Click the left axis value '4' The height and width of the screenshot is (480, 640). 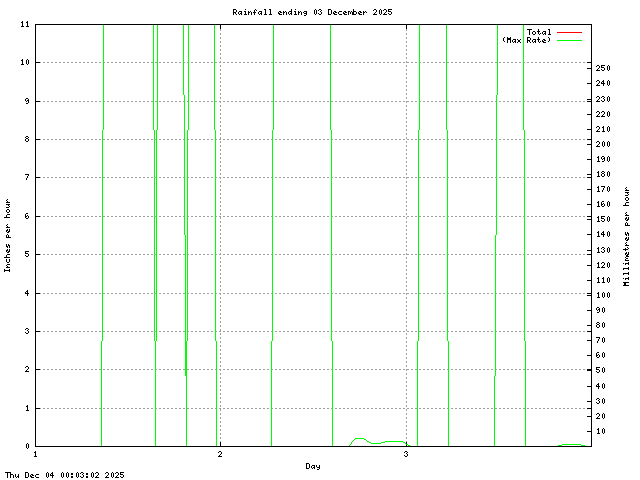click(x=27, y=293)
